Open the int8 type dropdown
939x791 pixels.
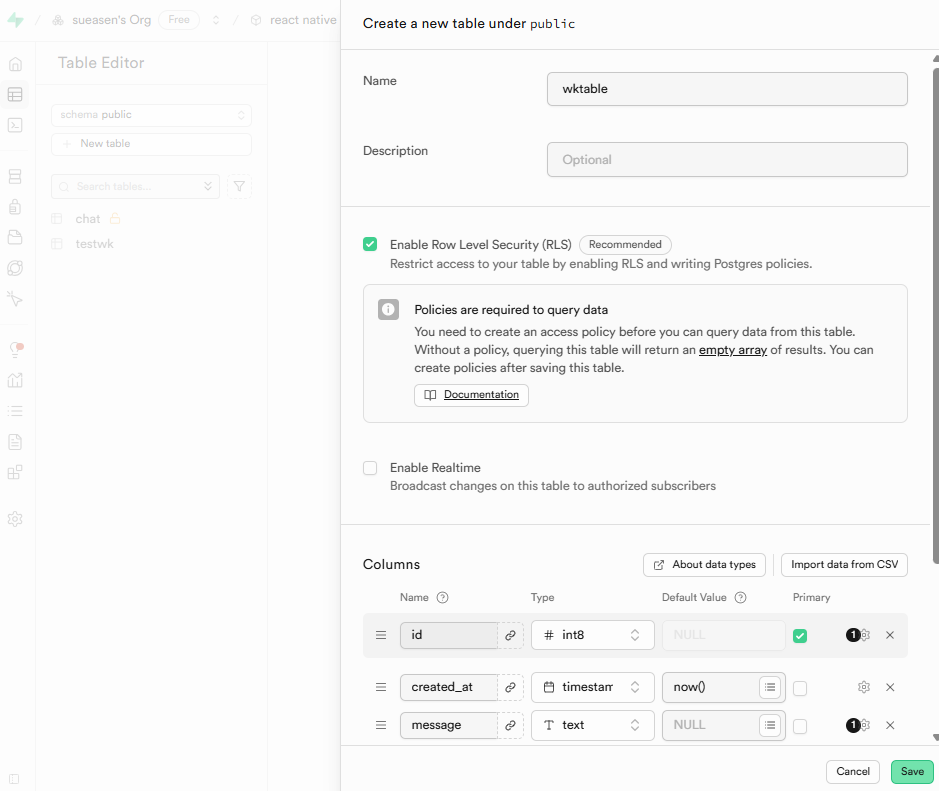(x=593, y=635)
